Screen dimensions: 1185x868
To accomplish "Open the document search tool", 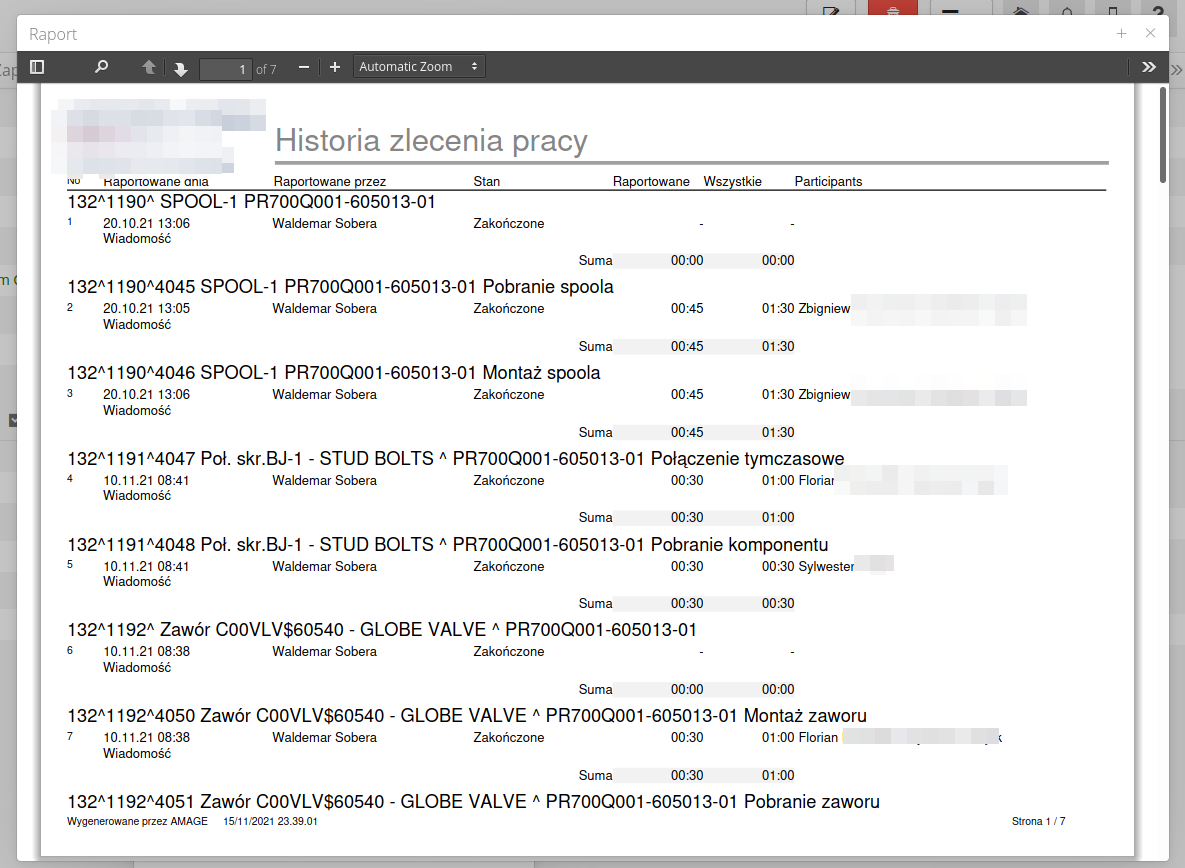I will tap(100, 66).
